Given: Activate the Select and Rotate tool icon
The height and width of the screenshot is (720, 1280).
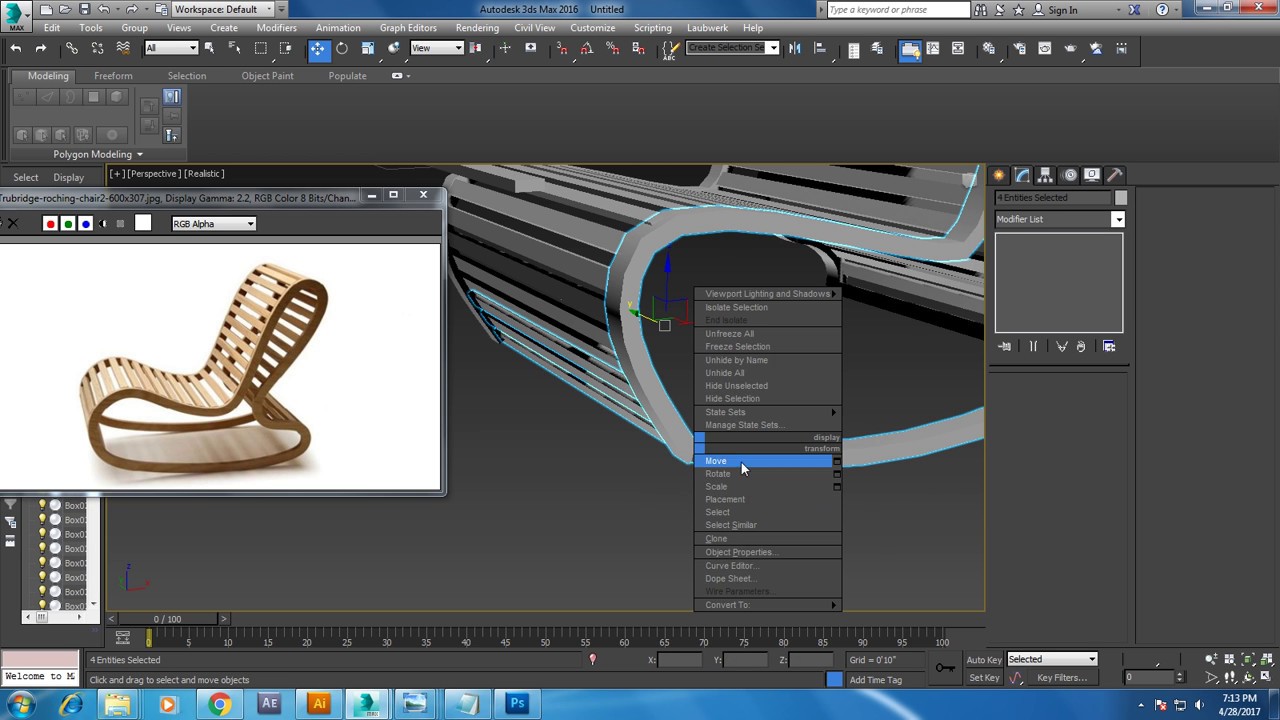Looking at the screenshot, I should tap(342, 49).
